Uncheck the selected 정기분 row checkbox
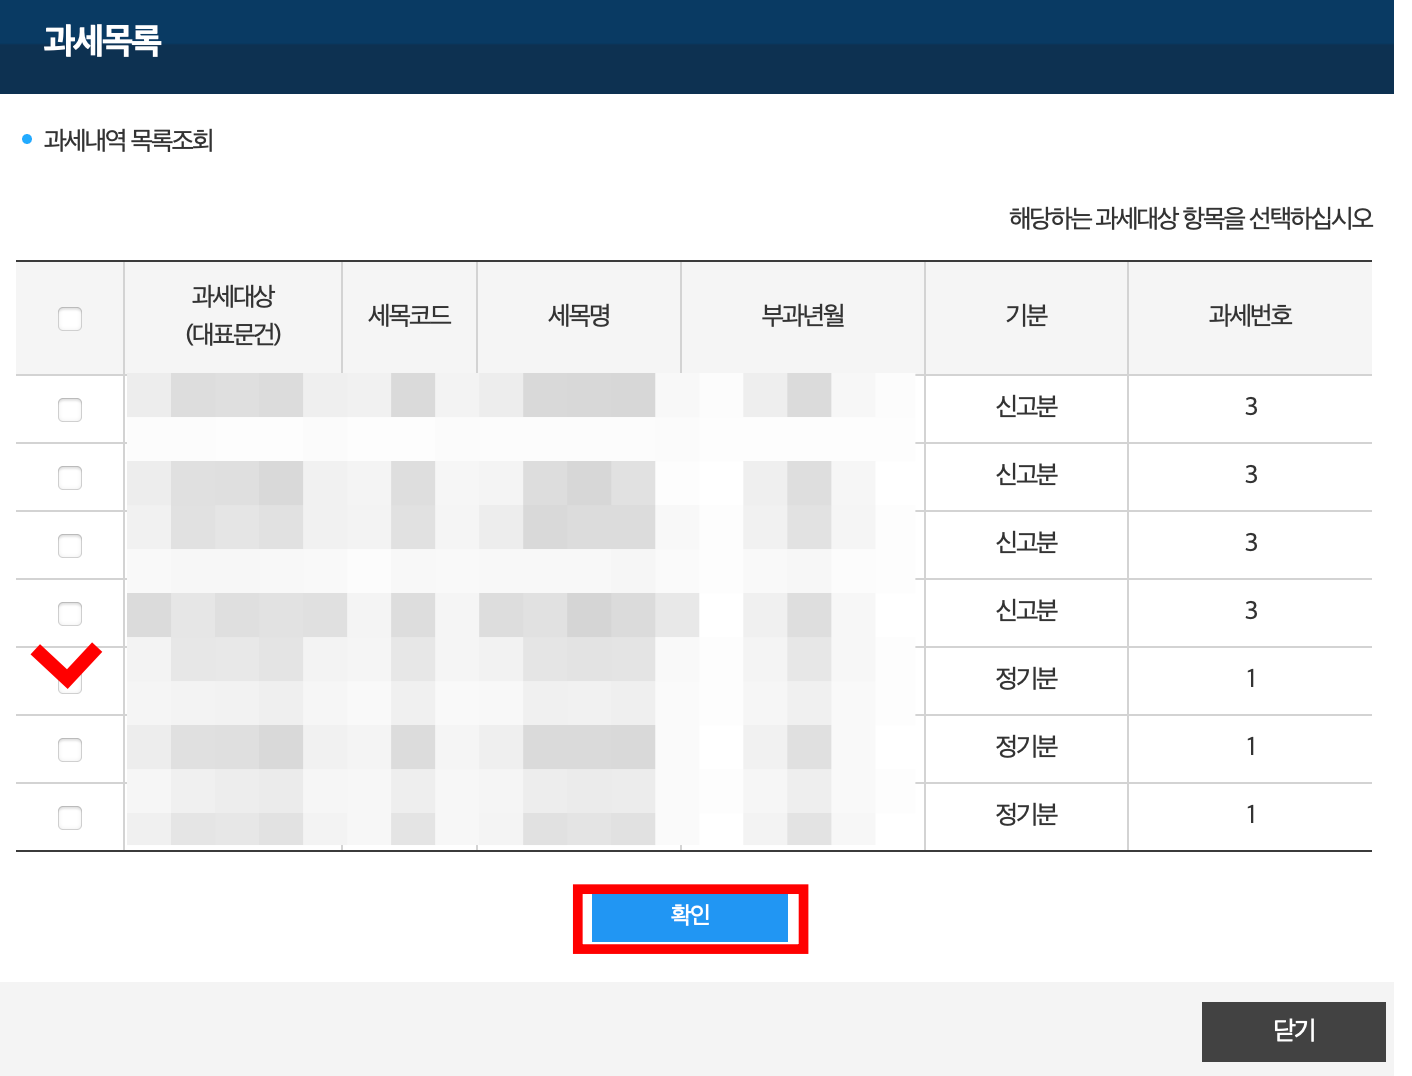 [x=69, y=681]
